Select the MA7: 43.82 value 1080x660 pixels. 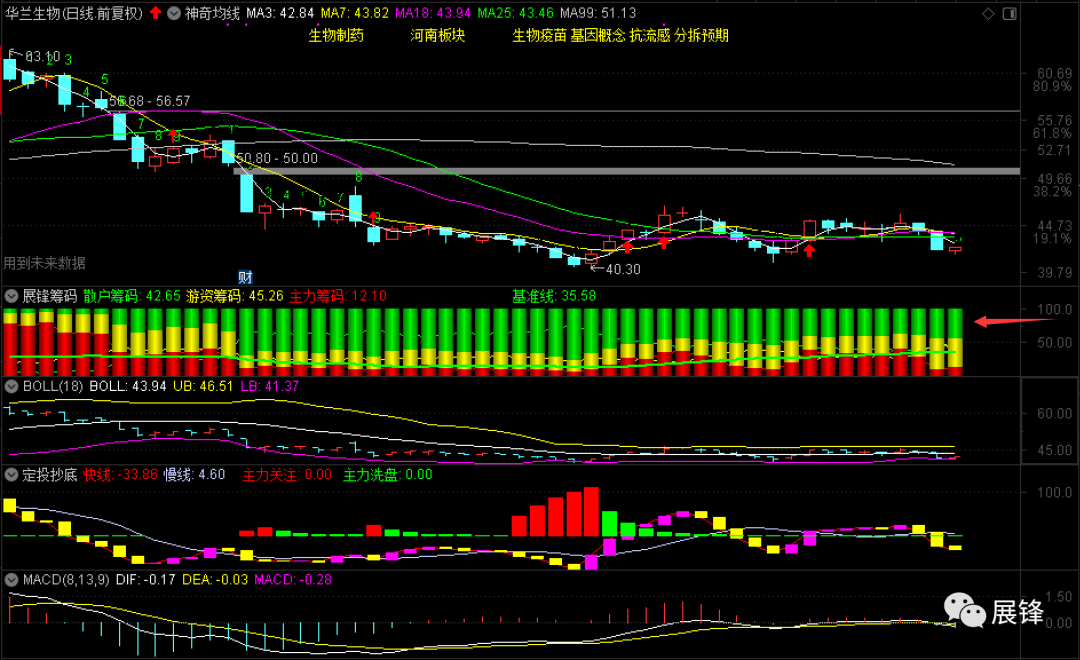coord(355,13)
